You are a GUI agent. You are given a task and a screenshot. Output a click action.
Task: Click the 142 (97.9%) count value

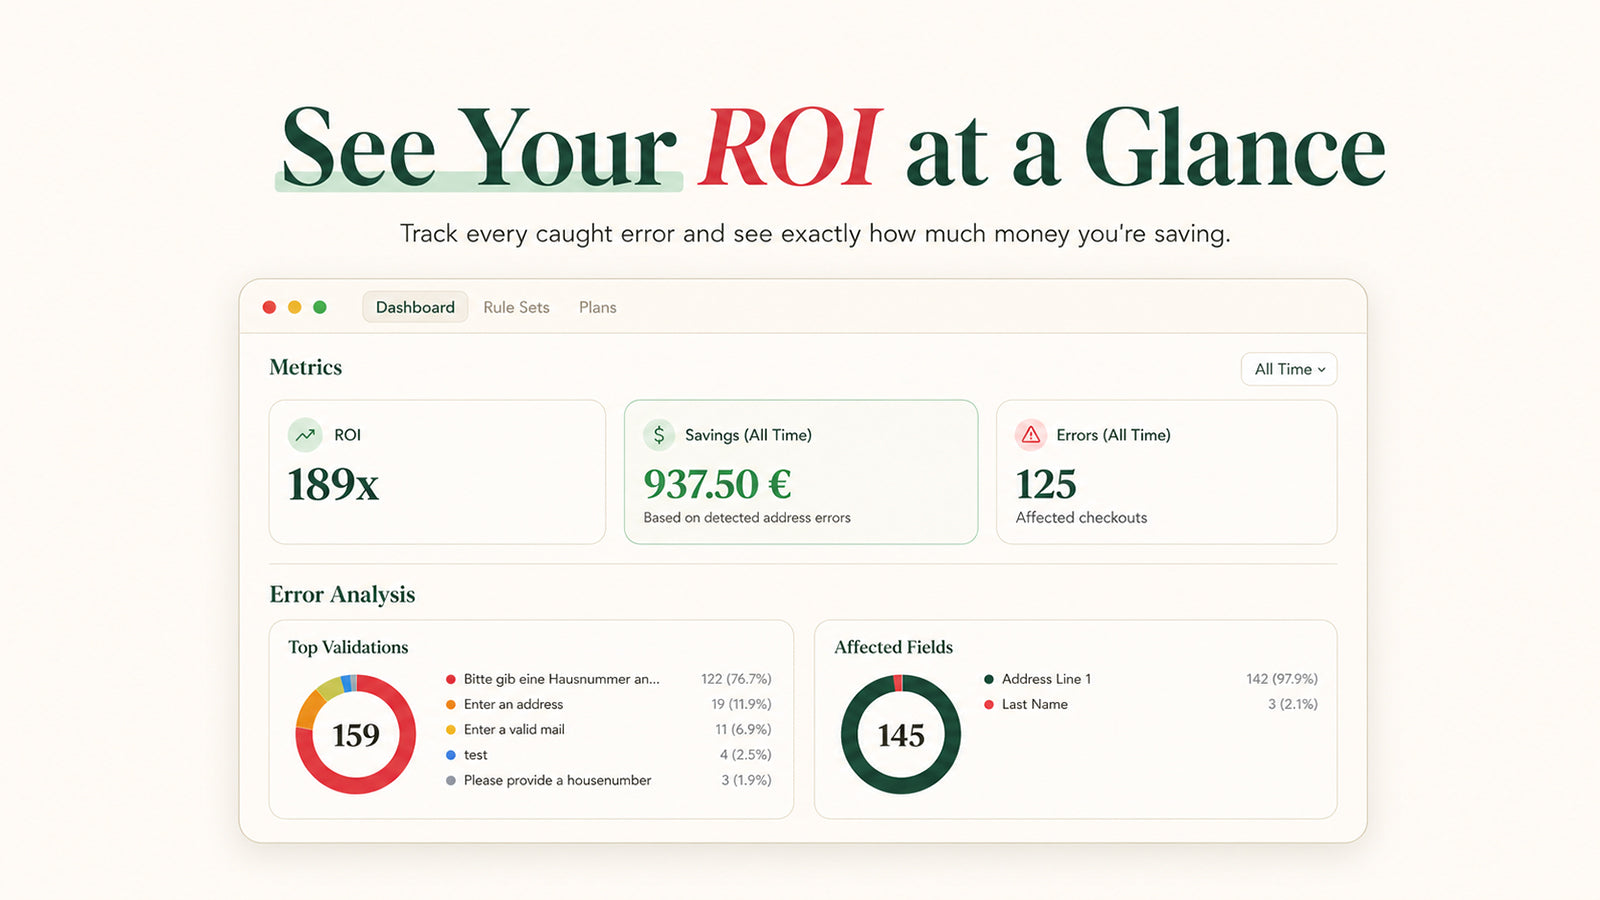1282,679
